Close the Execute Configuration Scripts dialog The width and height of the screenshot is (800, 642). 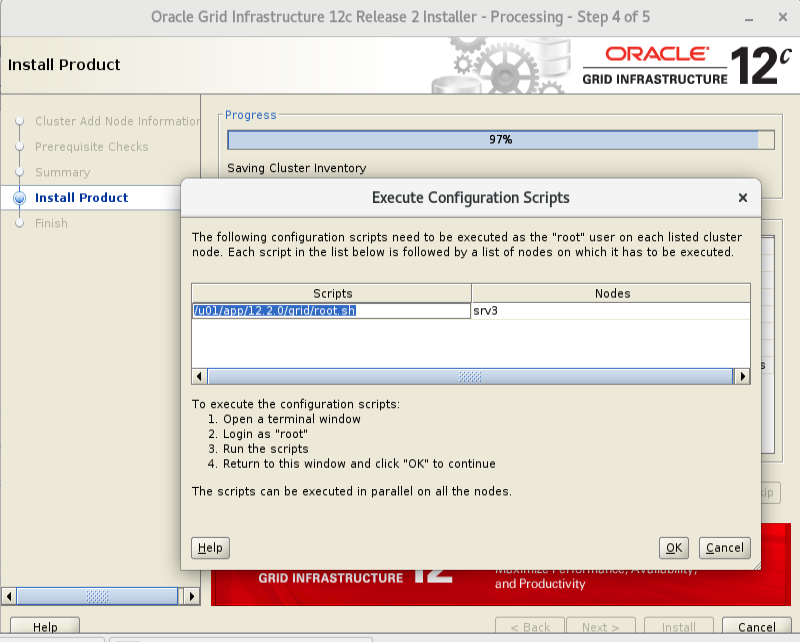tap(743, 197)
